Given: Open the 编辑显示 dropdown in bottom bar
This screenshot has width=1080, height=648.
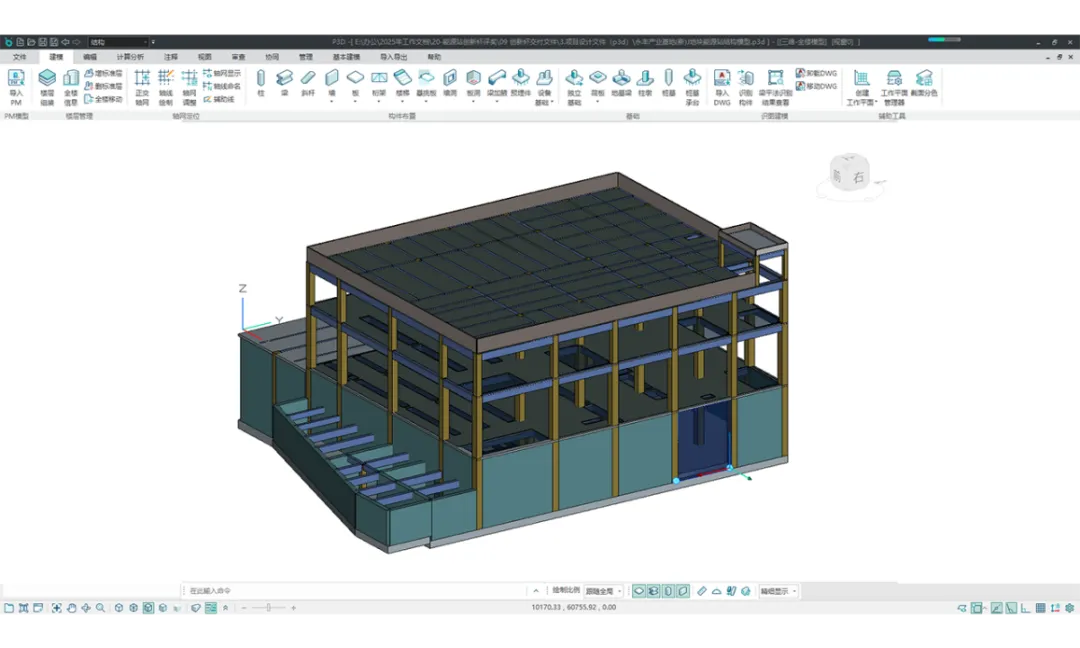Looking at the screenshot, I should pyautogui.click(x=779, y=591).
